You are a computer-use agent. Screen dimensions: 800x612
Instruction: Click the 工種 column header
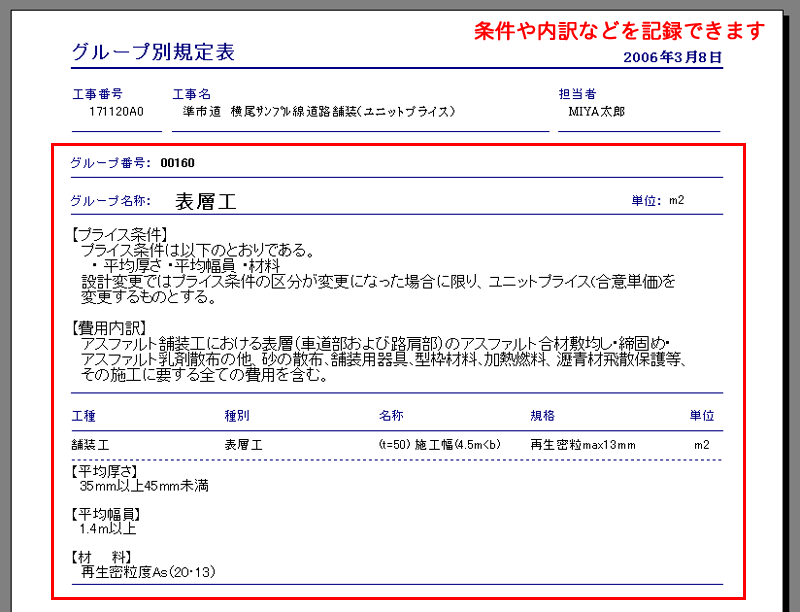pos(84,416)
